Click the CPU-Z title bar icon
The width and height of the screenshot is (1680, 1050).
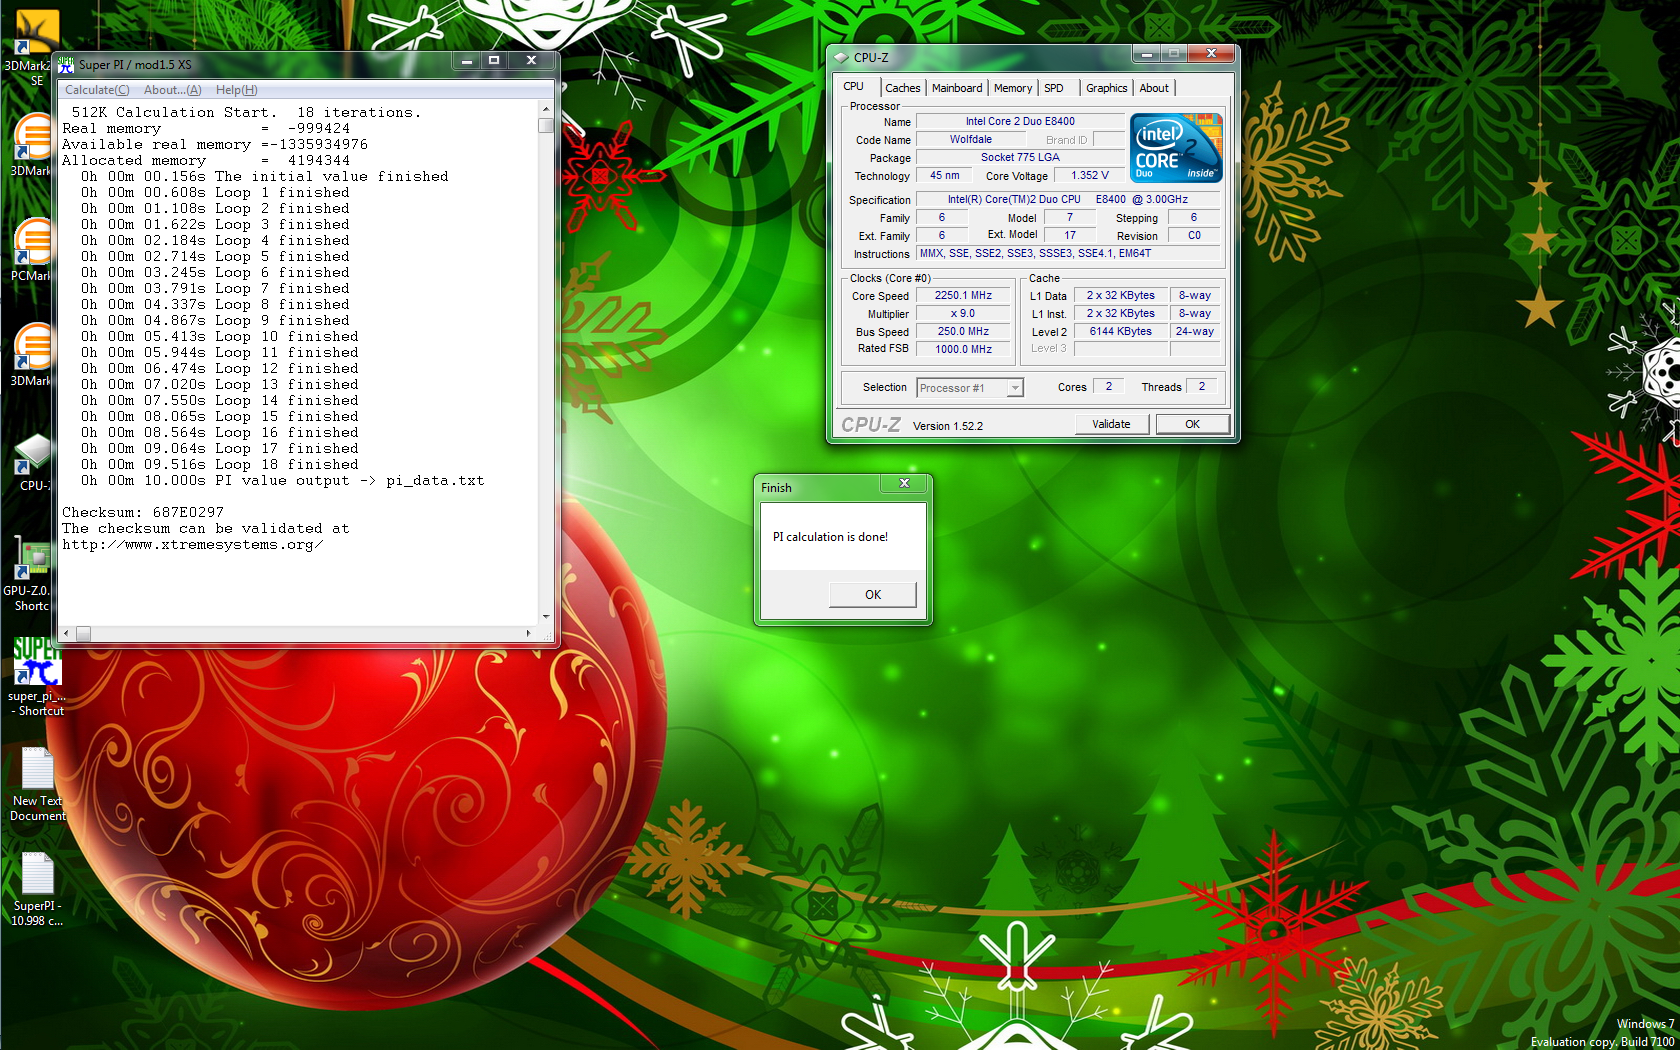840,58
